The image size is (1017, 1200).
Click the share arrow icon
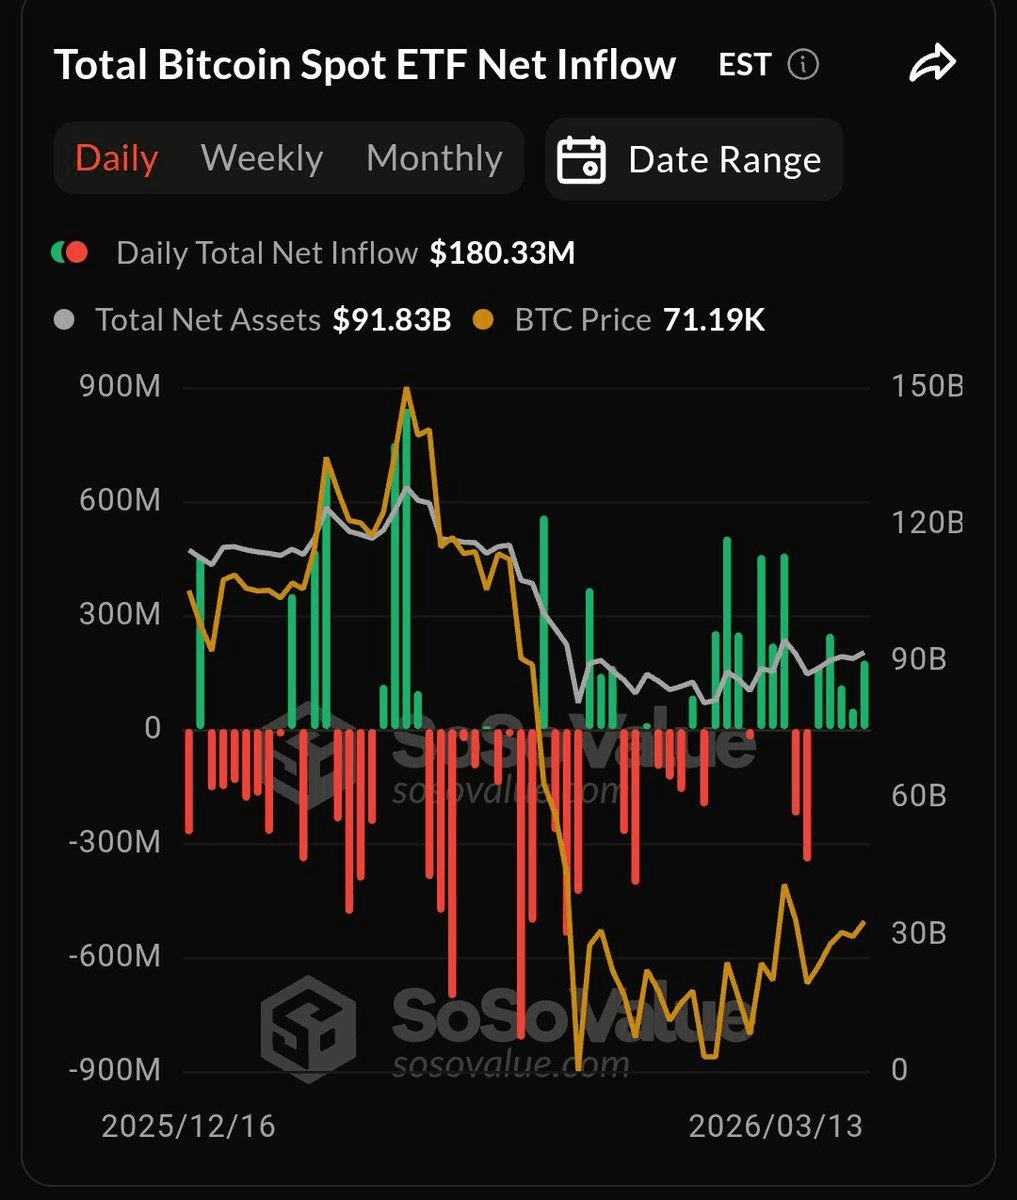click(932, 66)
